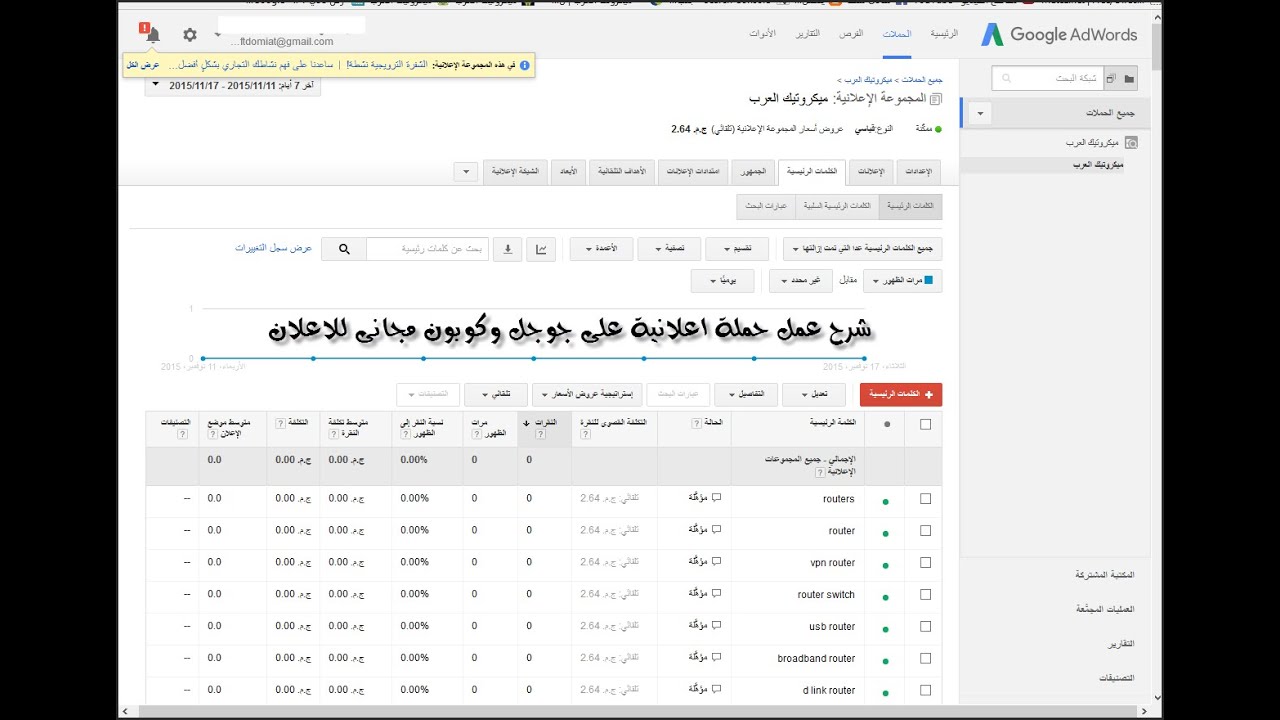Click the magnifier search button for keywords
The height and width of the screenshot is (720, 1280).
pyautogui.click(x=344, y=249)
